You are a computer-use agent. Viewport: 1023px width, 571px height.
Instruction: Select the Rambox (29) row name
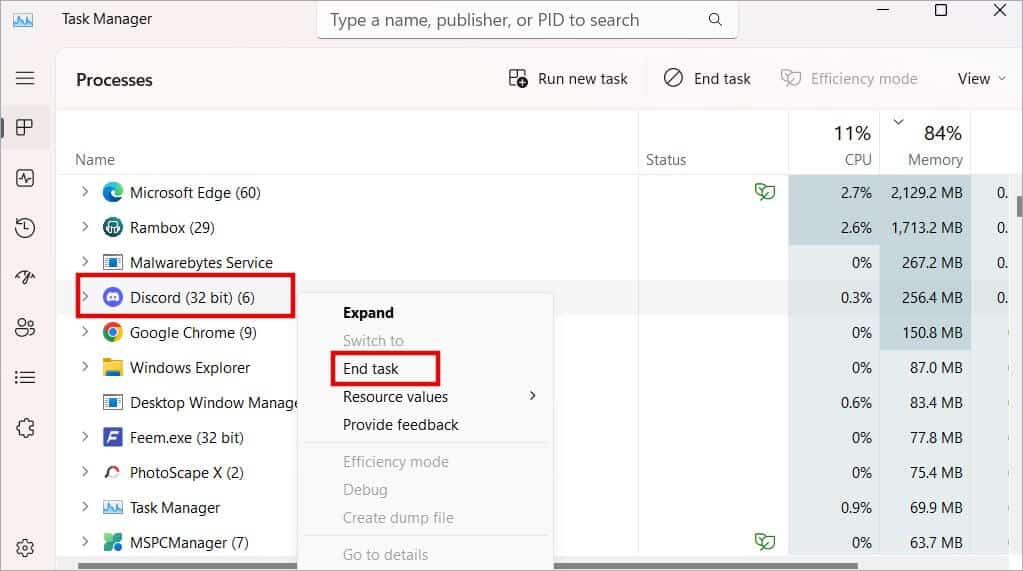[x=172, y=228]
